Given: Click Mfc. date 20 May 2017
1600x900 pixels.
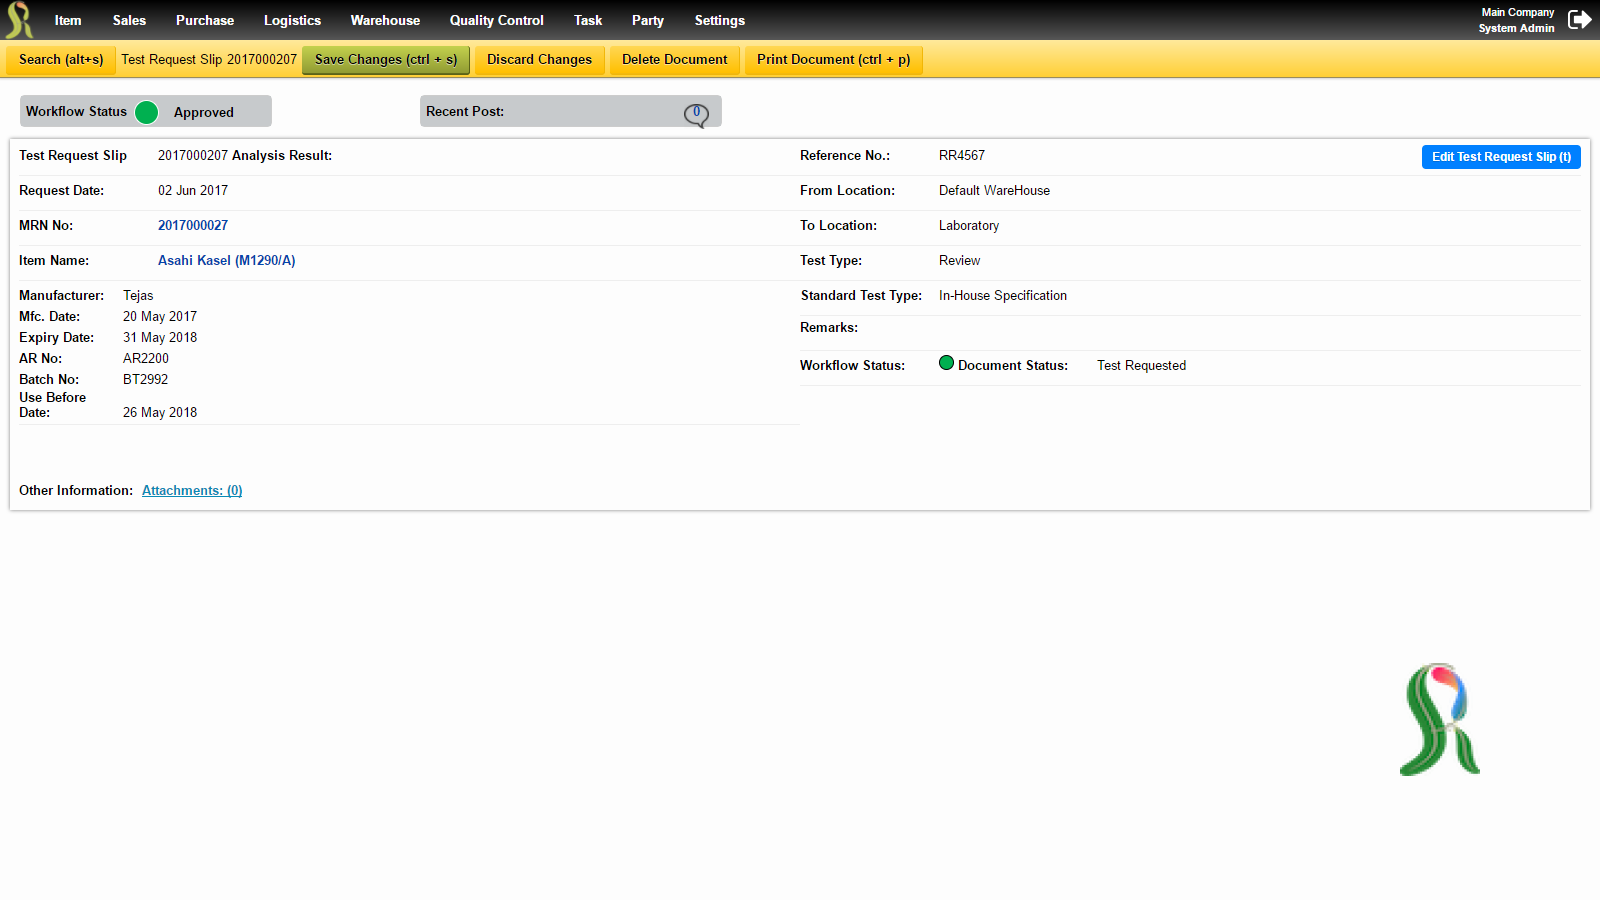Looking at the screenshot, I should (x=160, y=317).
